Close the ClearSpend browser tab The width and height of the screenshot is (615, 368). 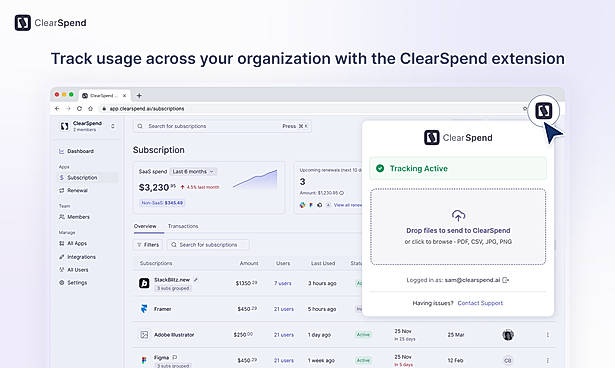click(124, 95)
